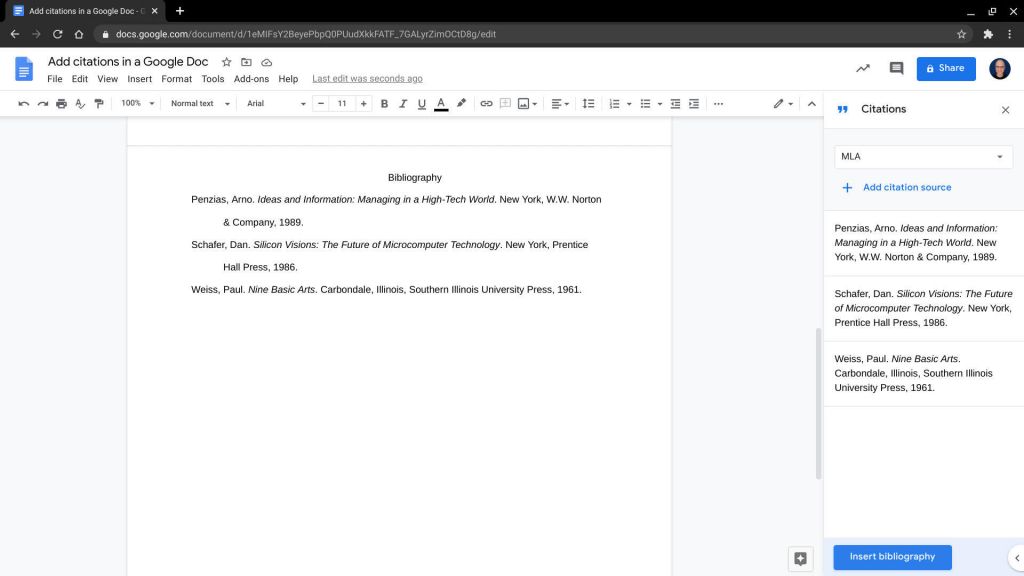The width and height of the screenshot is (1024, 576).
Task: Select the Paint format tool
Action: pyautogui.click(x=99, y=103)
